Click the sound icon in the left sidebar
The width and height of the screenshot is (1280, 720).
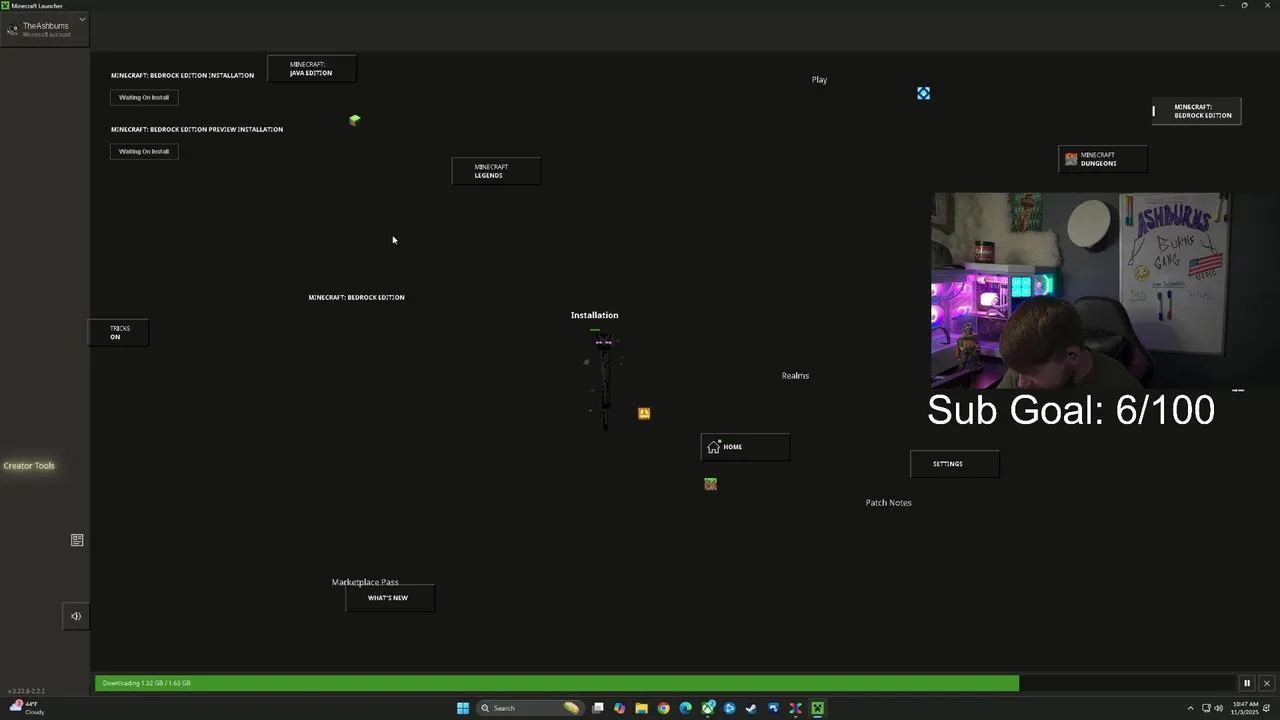point(76,616)
